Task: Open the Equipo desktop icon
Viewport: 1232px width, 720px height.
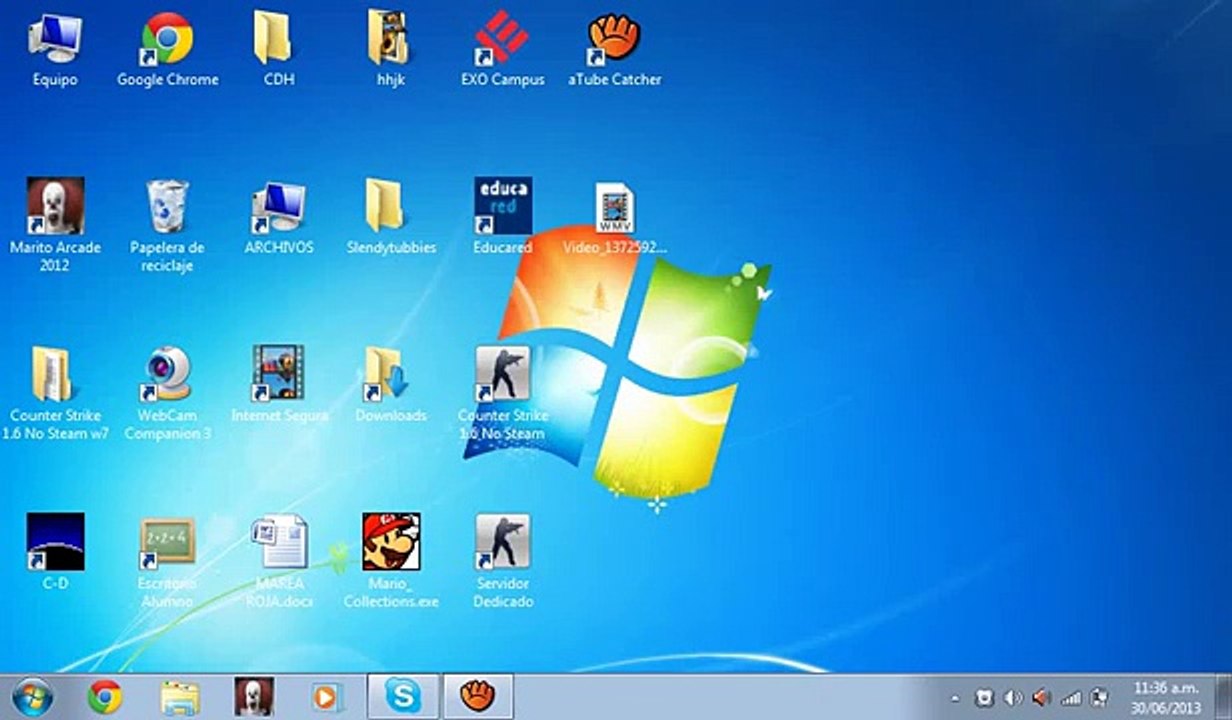Action: (55, 50)
